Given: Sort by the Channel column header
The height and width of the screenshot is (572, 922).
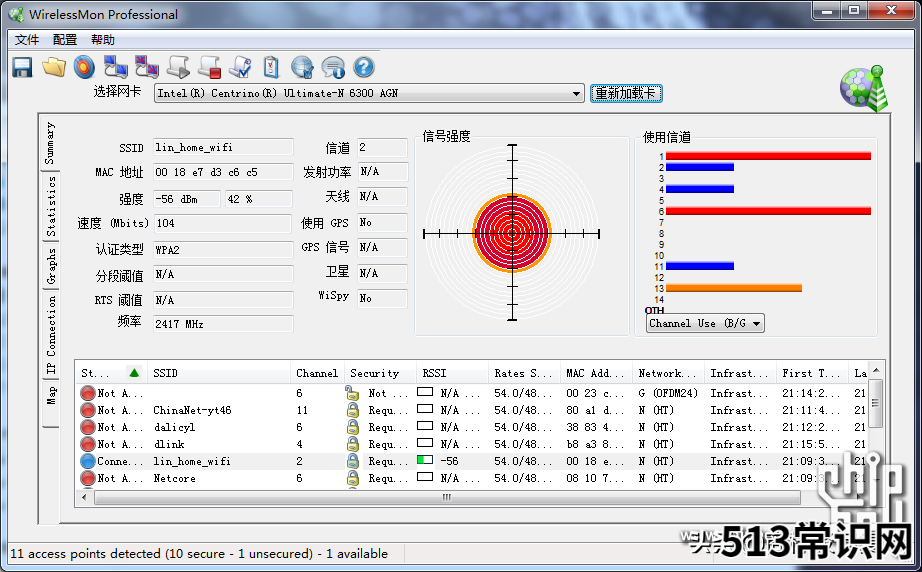Looking at the screenshot, I should 317,373.
